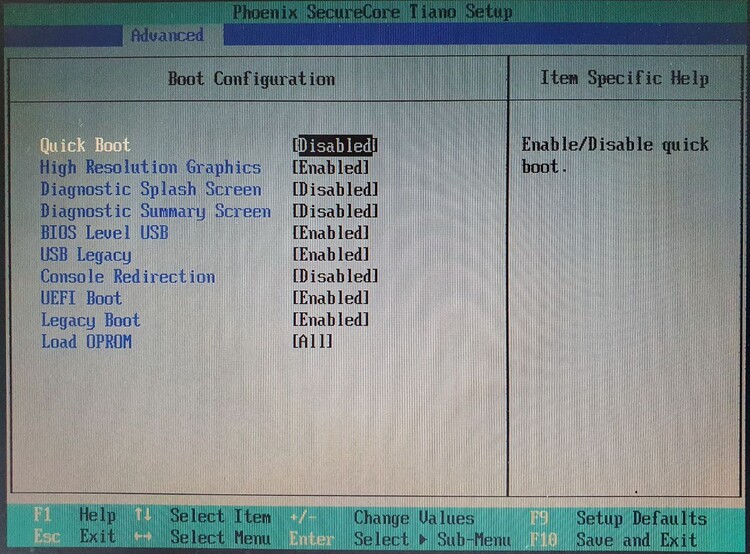Click left-right arrows Select Menu hint
This screenshot has height=554, width=750.
click(202, 538)
